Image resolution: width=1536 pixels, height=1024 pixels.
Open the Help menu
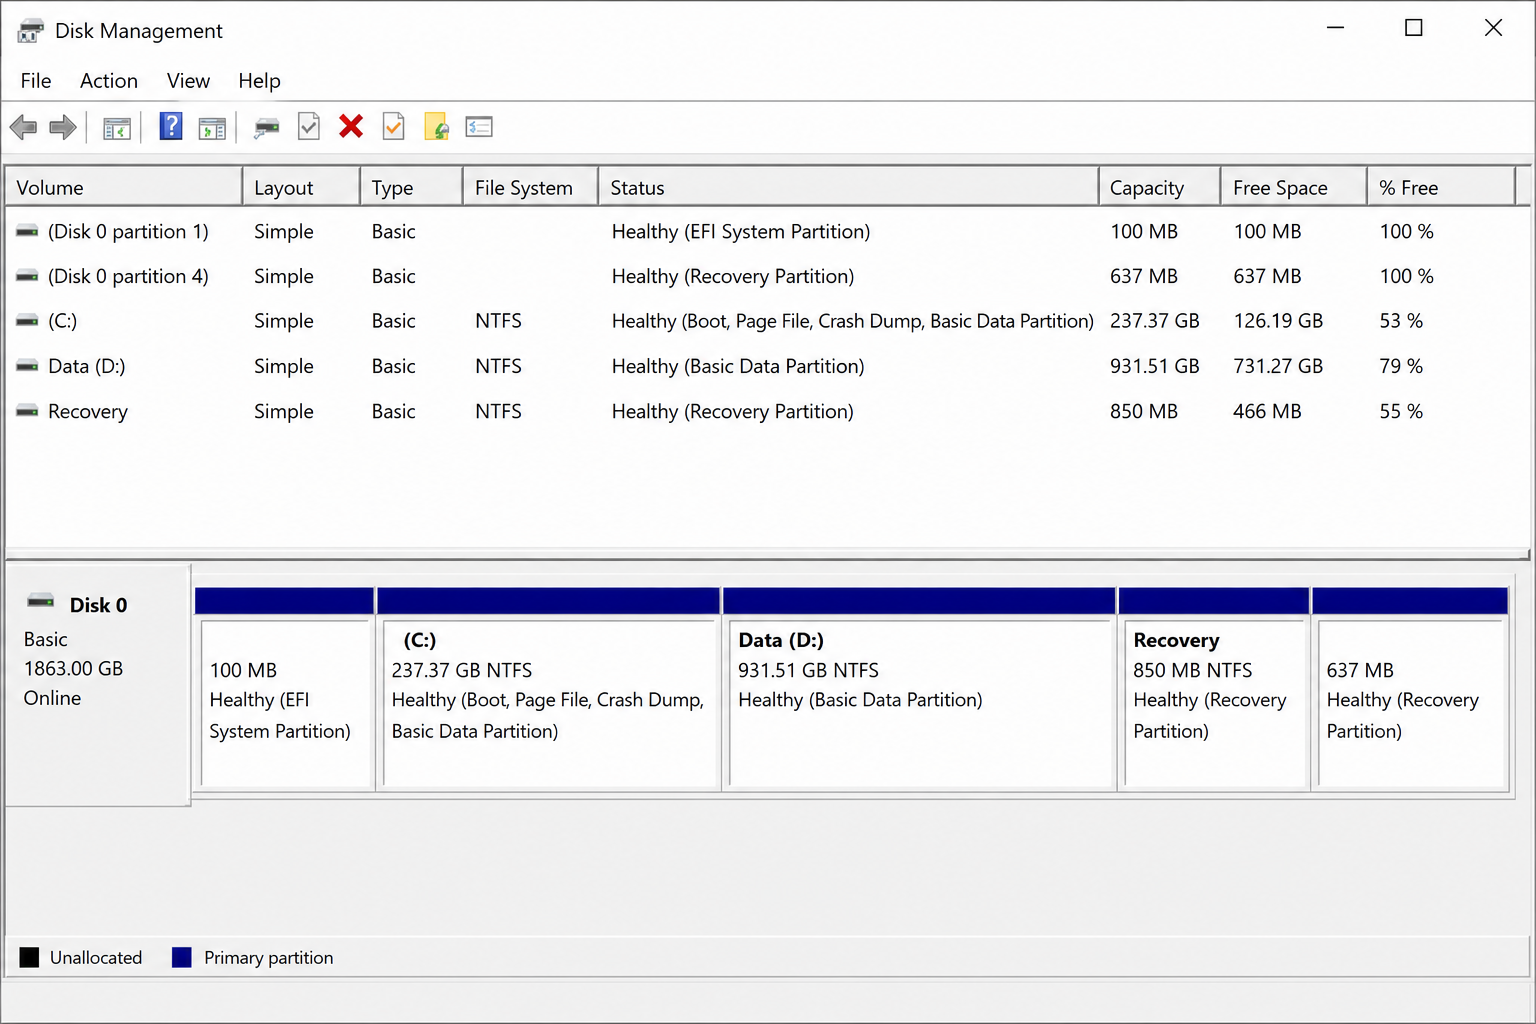click(x=259, y=81)
